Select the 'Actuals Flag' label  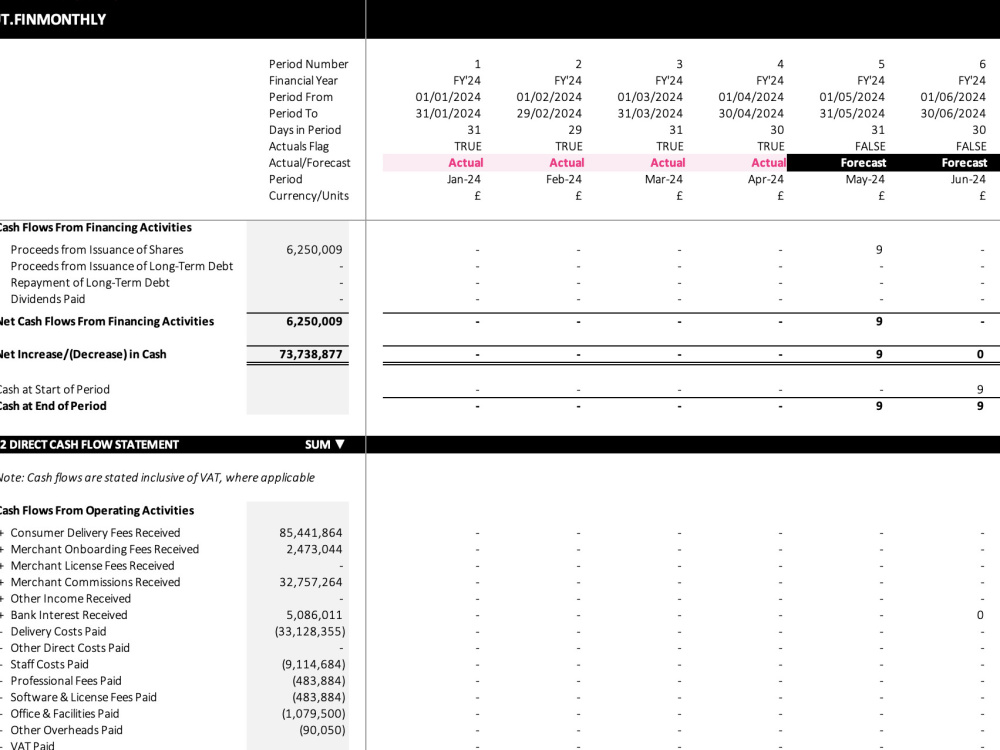coord(298,147)
